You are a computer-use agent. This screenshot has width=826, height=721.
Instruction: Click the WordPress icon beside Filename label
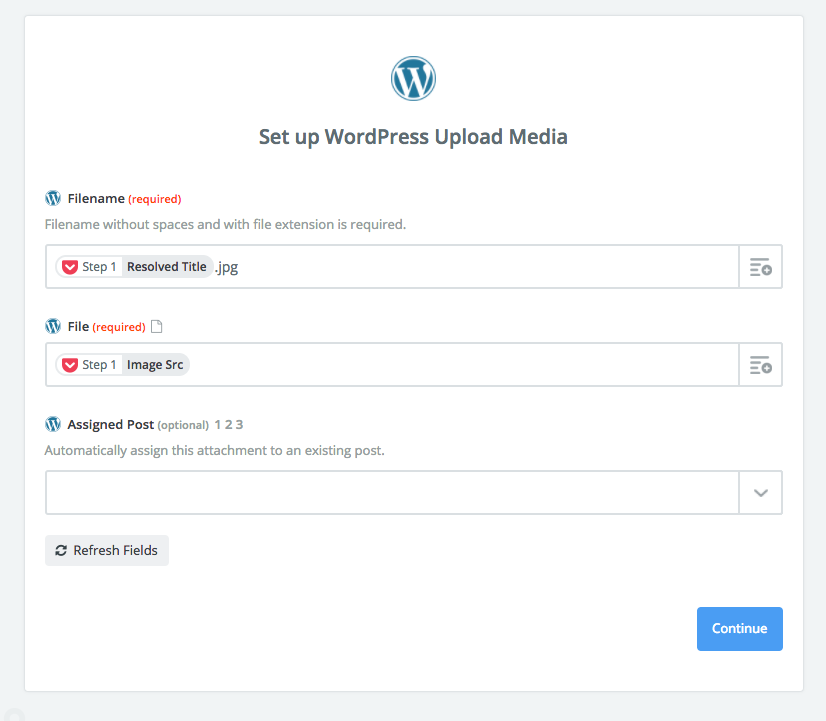[53, 199]
